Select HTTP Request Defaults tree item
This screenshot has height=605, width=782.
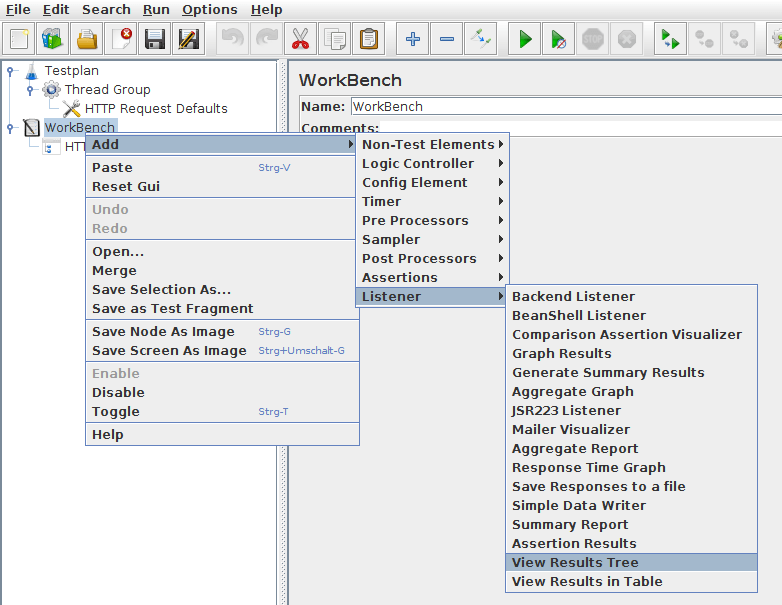pyautogui.click(x=155, y=109)
